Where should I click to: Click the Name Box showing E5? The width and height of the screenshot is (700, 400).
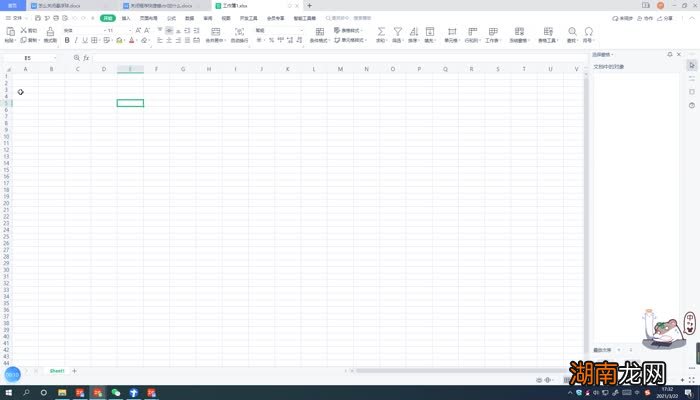click(x=30, y=58)
